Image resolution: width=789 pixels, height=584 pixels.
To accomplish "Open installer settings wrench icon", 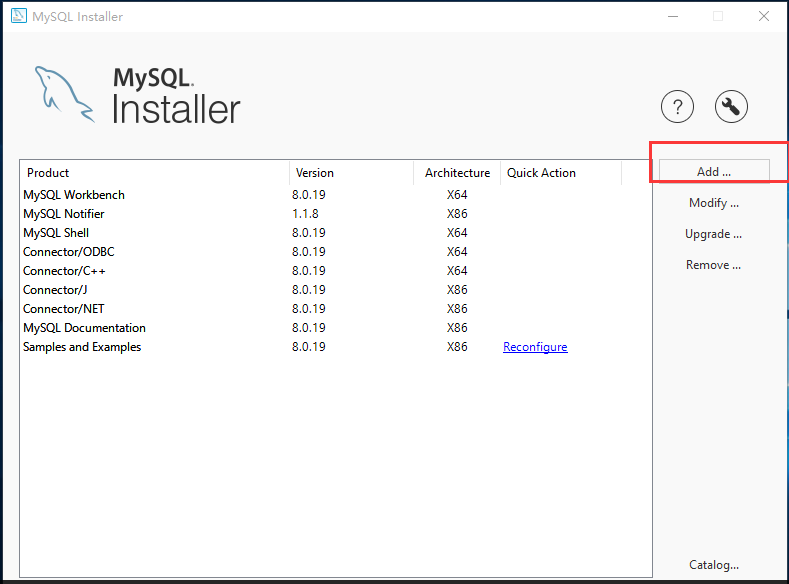I will click(731, 107).
